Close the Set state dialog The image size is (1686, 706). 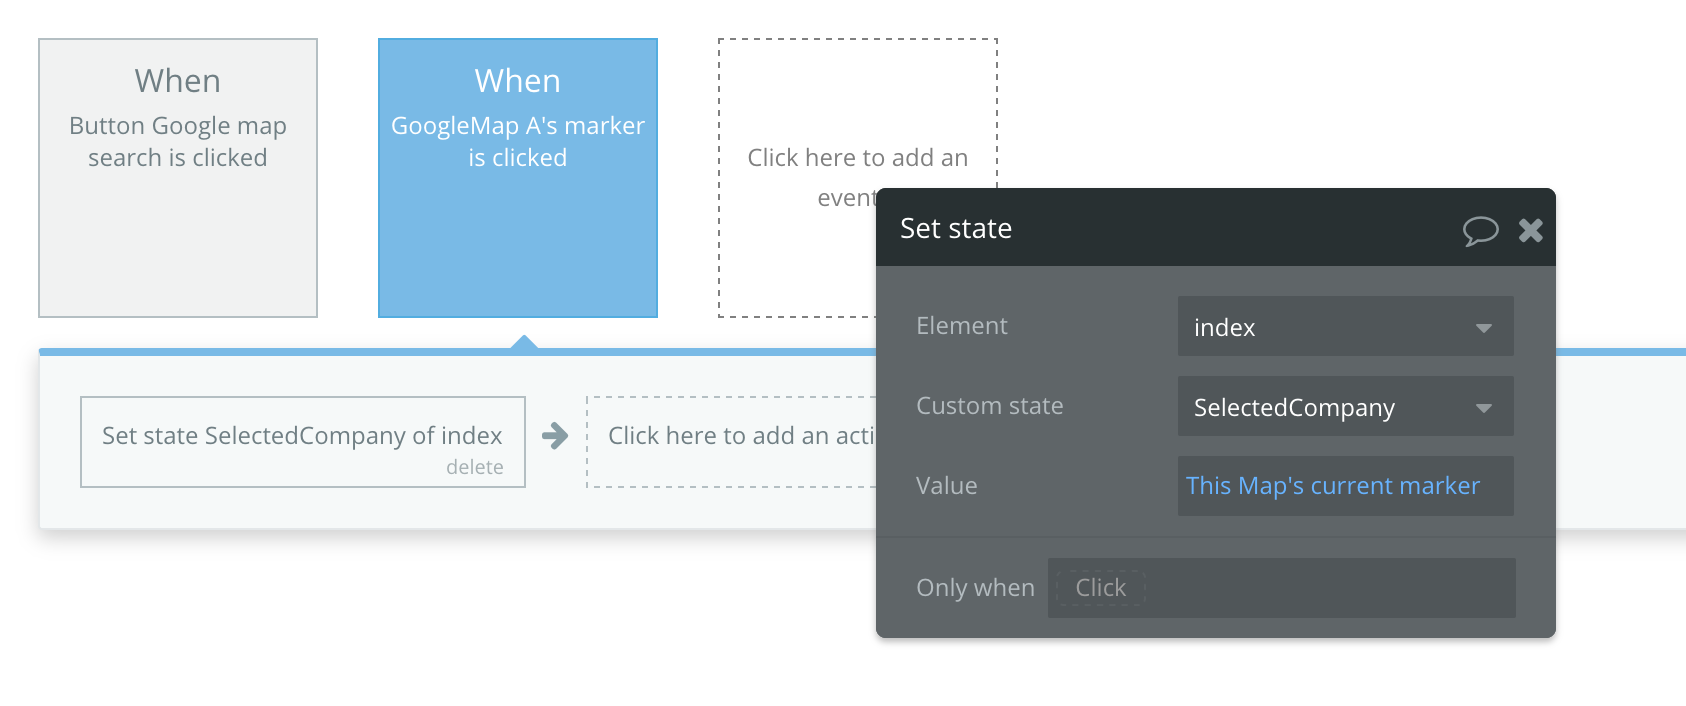[x=1530, y=230]
